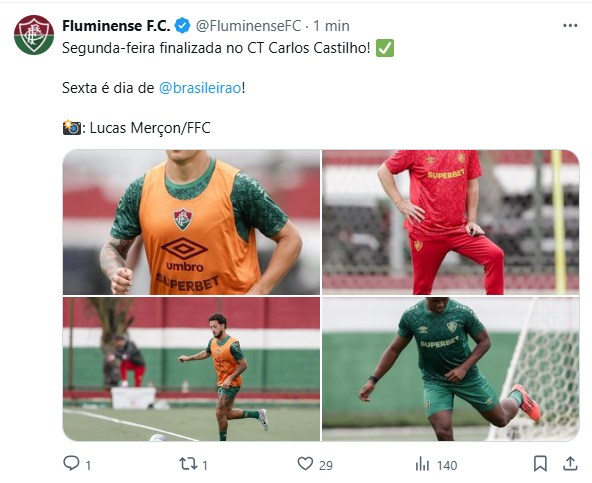Repost this tweet with retweet icon
The height and width of the screenshot is (483, 592).
[x=188, y=464]
